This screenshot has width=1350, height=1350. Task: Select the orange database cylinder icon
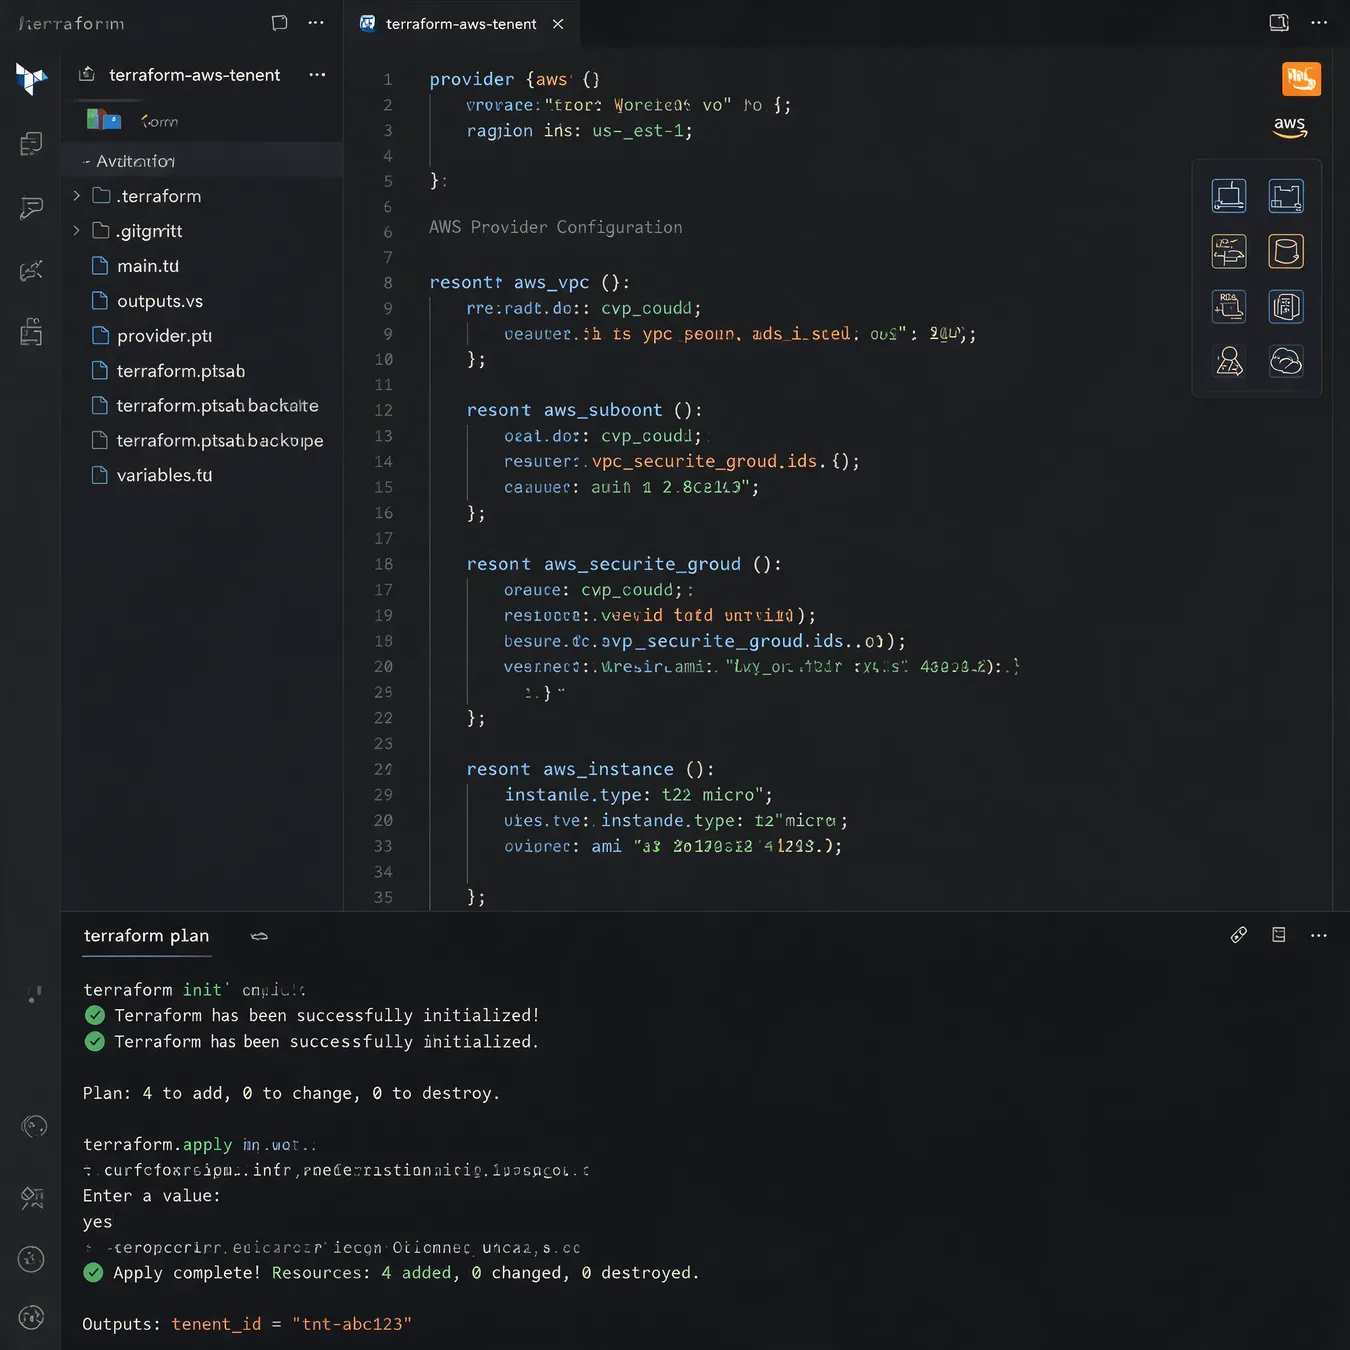click(1286, 251)
